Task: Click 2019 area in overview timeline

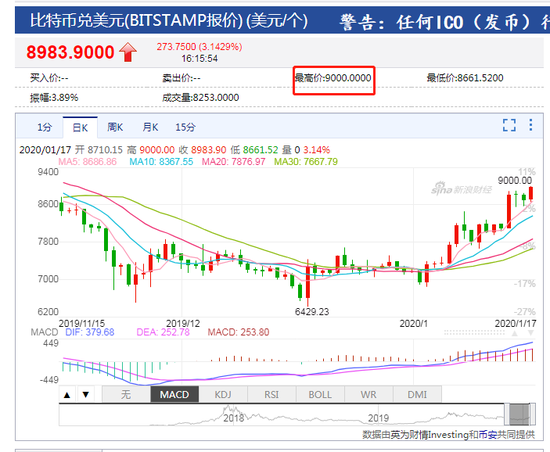Action: point(378,418)
